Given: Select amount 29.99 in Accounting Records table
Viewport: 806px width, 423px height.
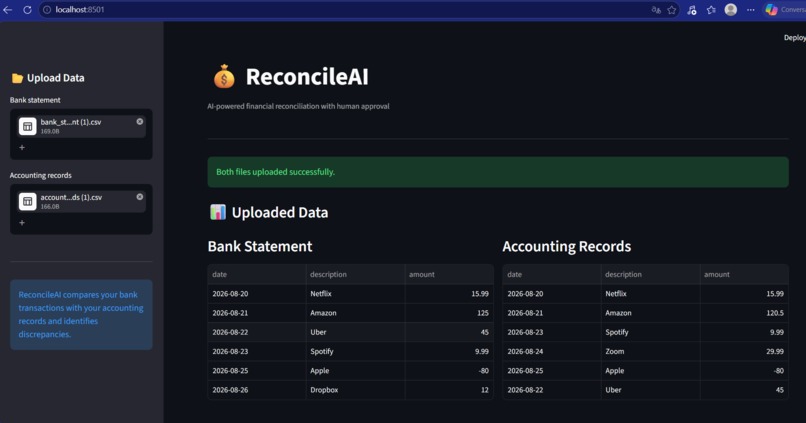Looking at the screenshot, I should point(744,352).
